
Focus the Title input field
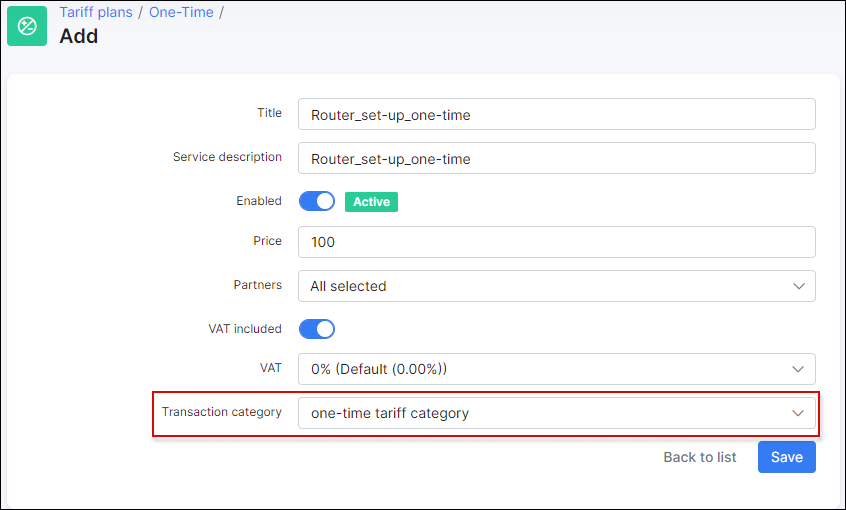(556, 115)
